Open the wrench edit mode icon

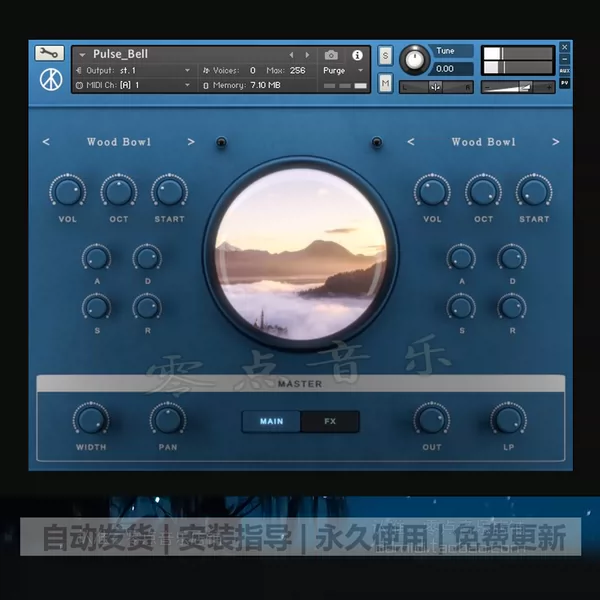tap(49, 53)
